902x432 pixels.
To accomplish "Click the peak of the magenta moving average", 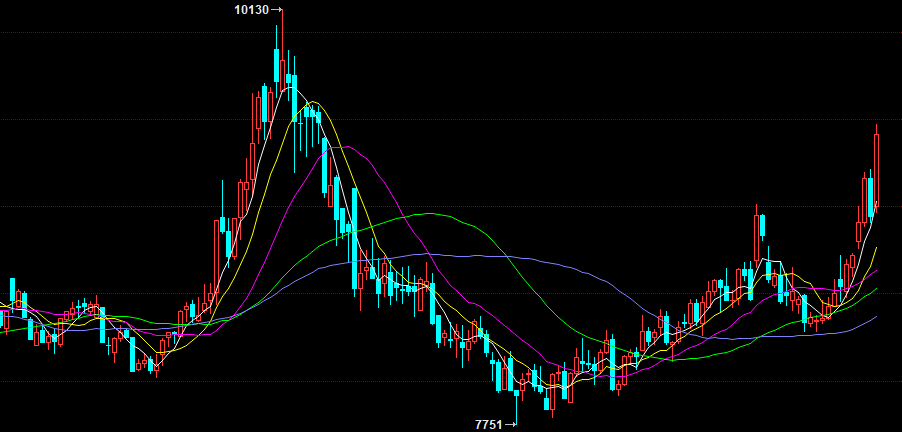I will 345,147.
